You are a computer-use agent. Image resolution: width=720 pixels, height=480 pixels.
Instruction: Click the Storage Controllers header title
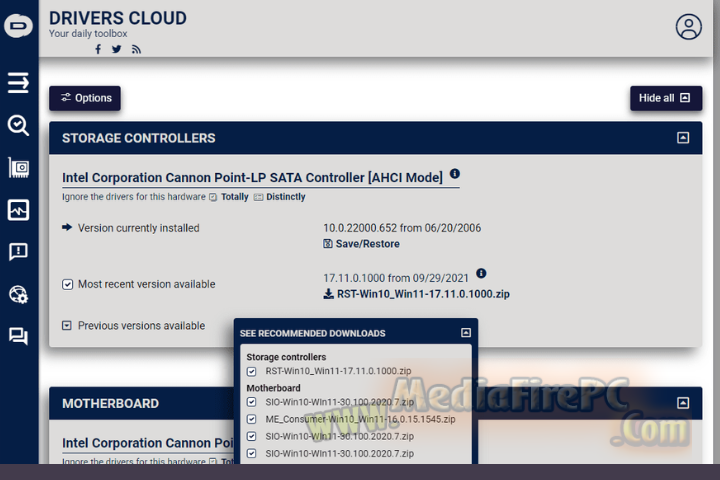pyautogui.click(x=139, y=138)
